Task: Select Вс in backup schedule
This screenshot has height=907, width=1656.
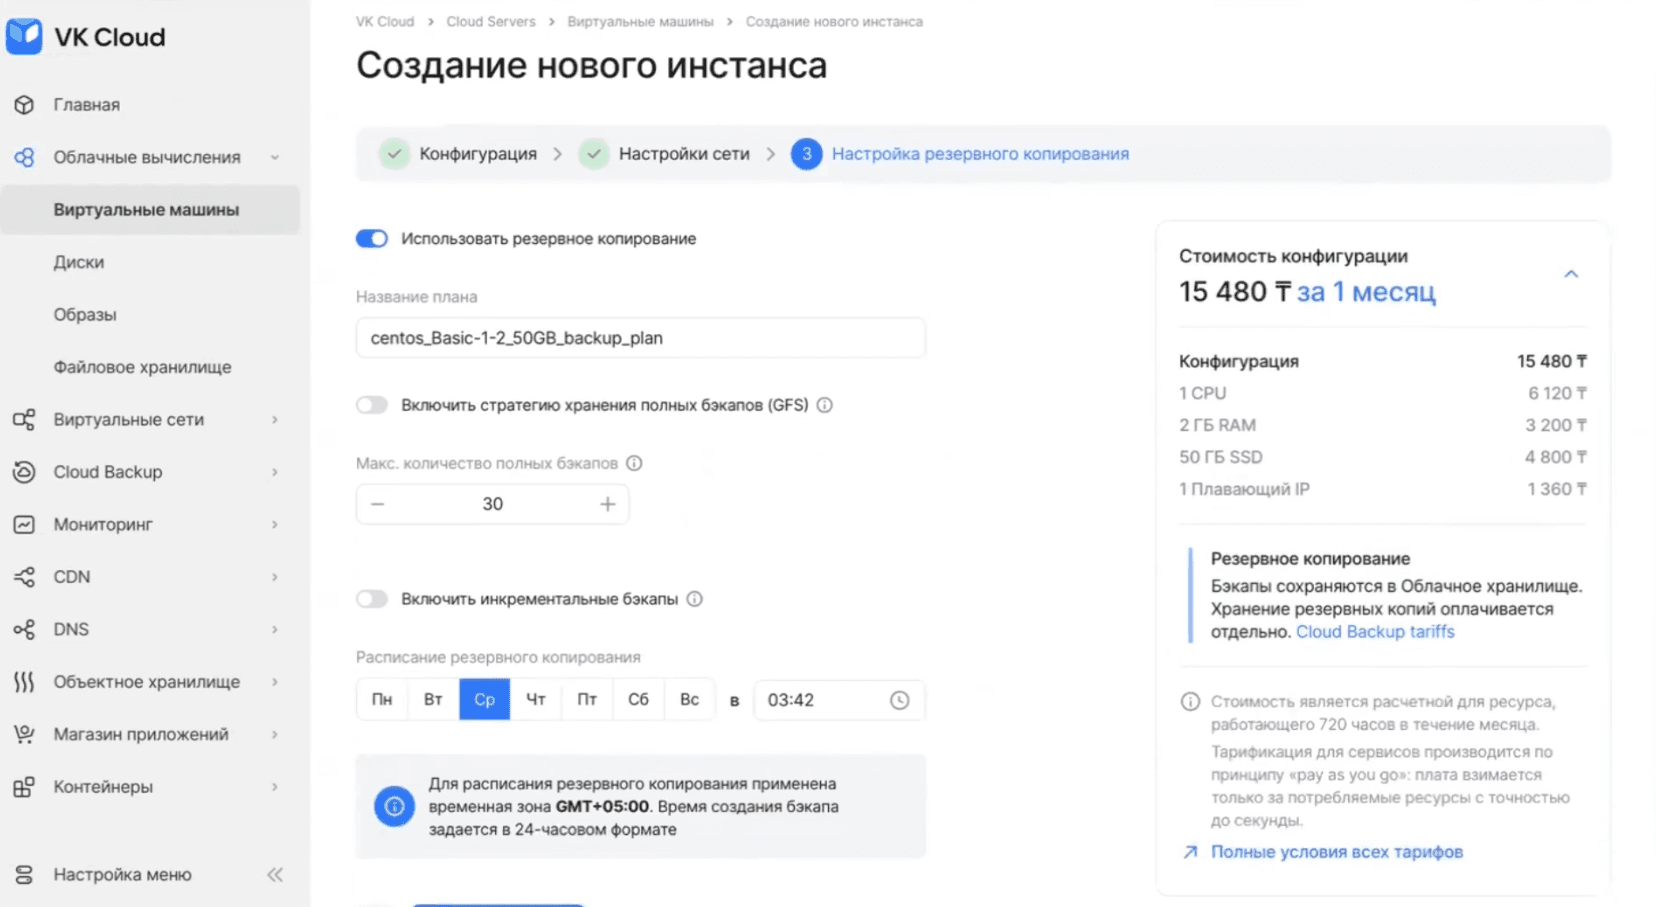Action: click(x=690, y=700)
